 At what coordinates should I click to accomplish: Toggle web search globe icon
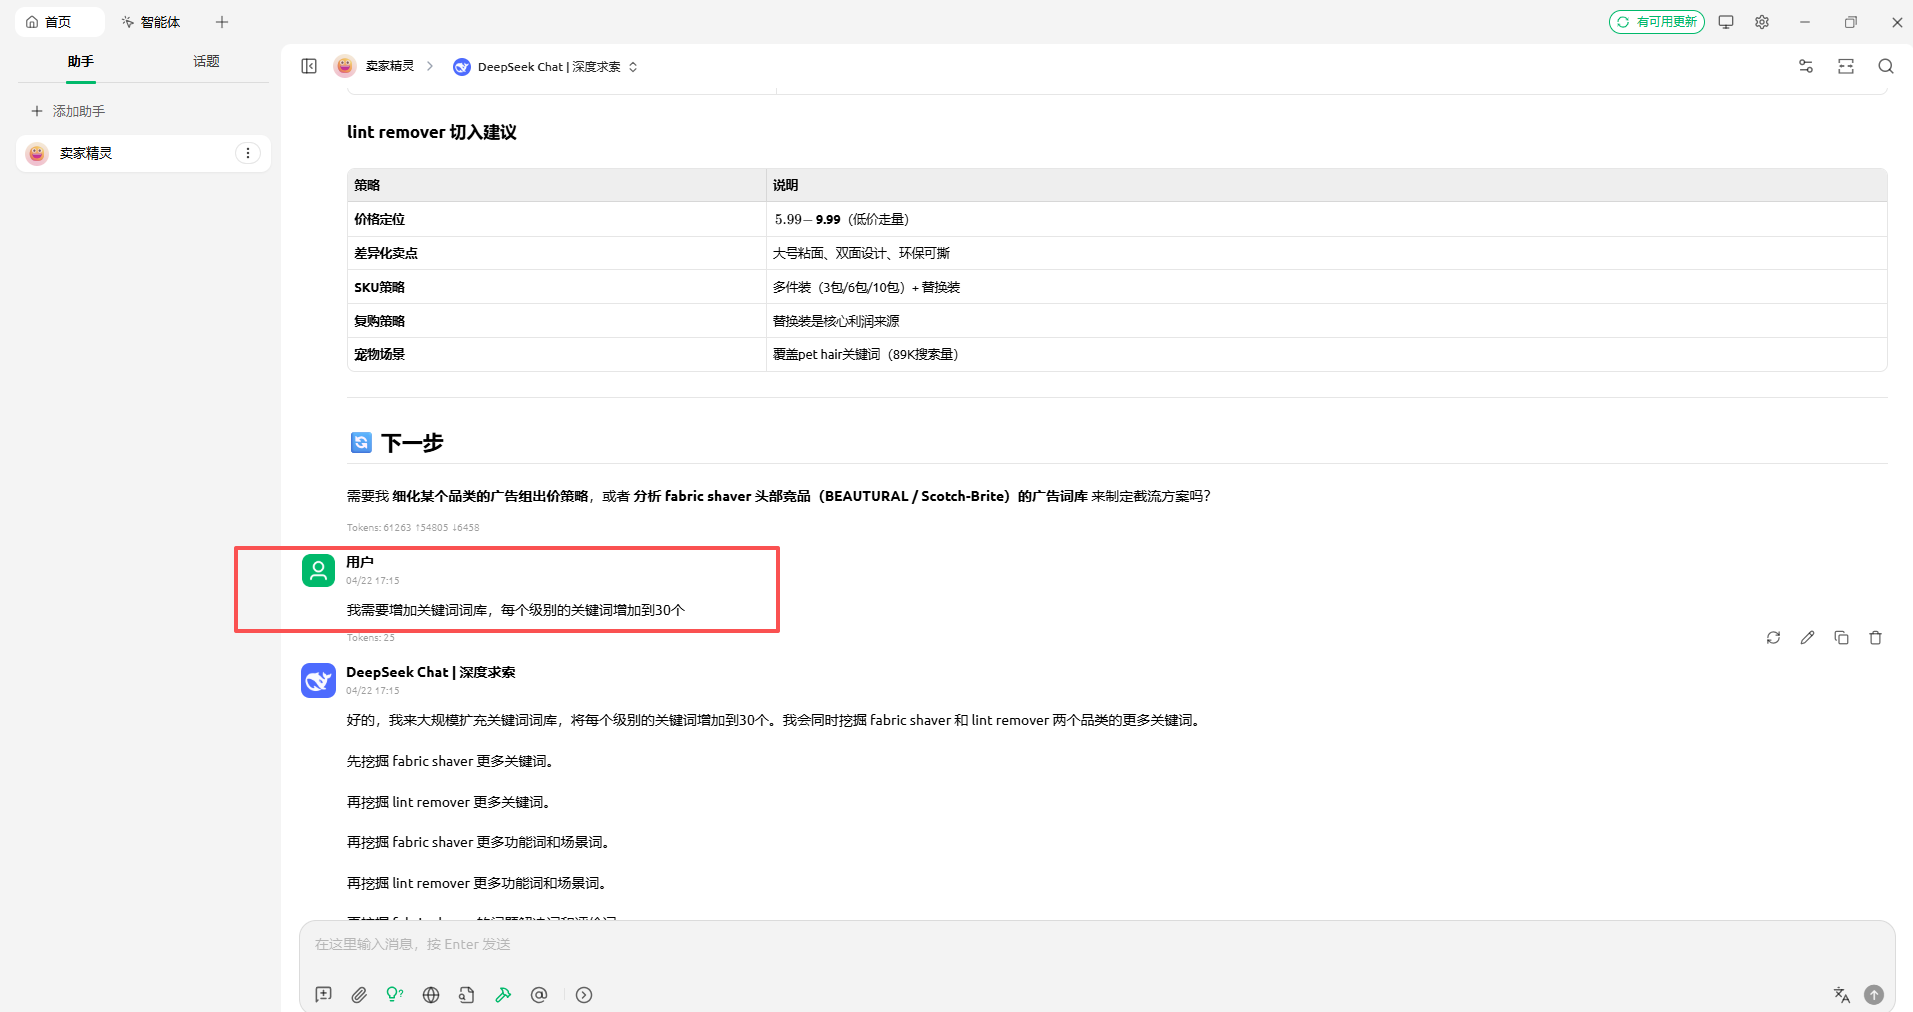coord(431,994)
